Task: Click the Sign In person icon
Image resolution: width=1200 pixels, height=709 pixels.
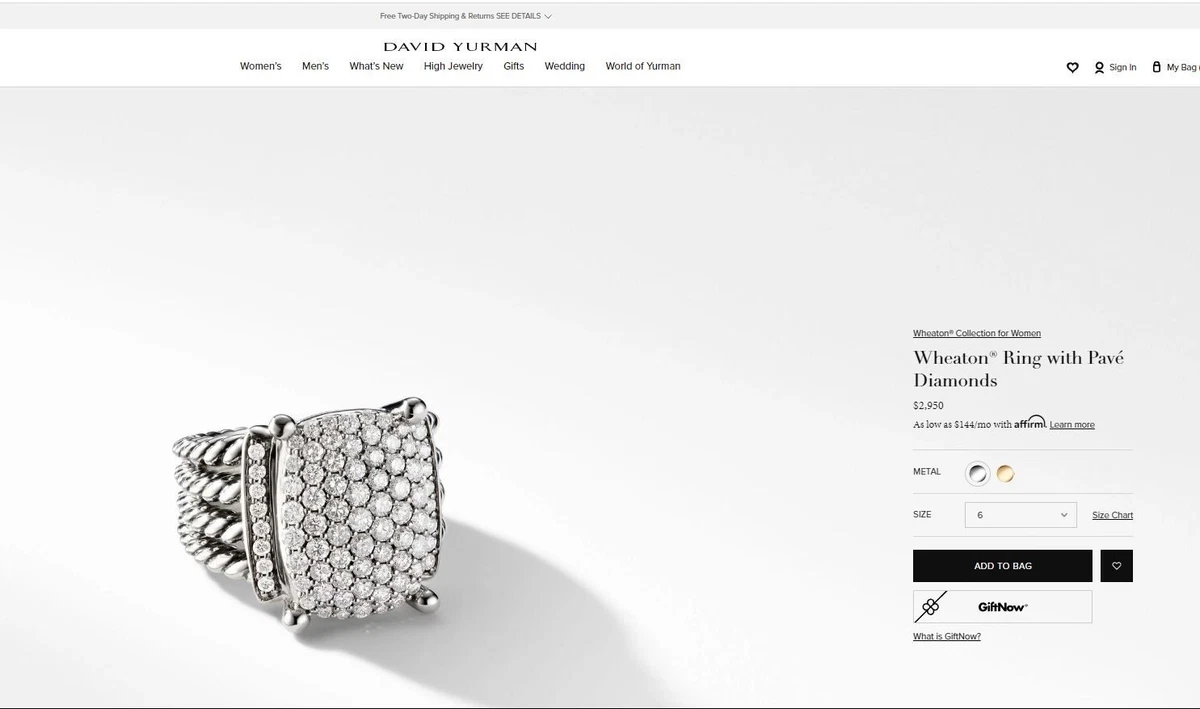Action: click(1099, 67)
